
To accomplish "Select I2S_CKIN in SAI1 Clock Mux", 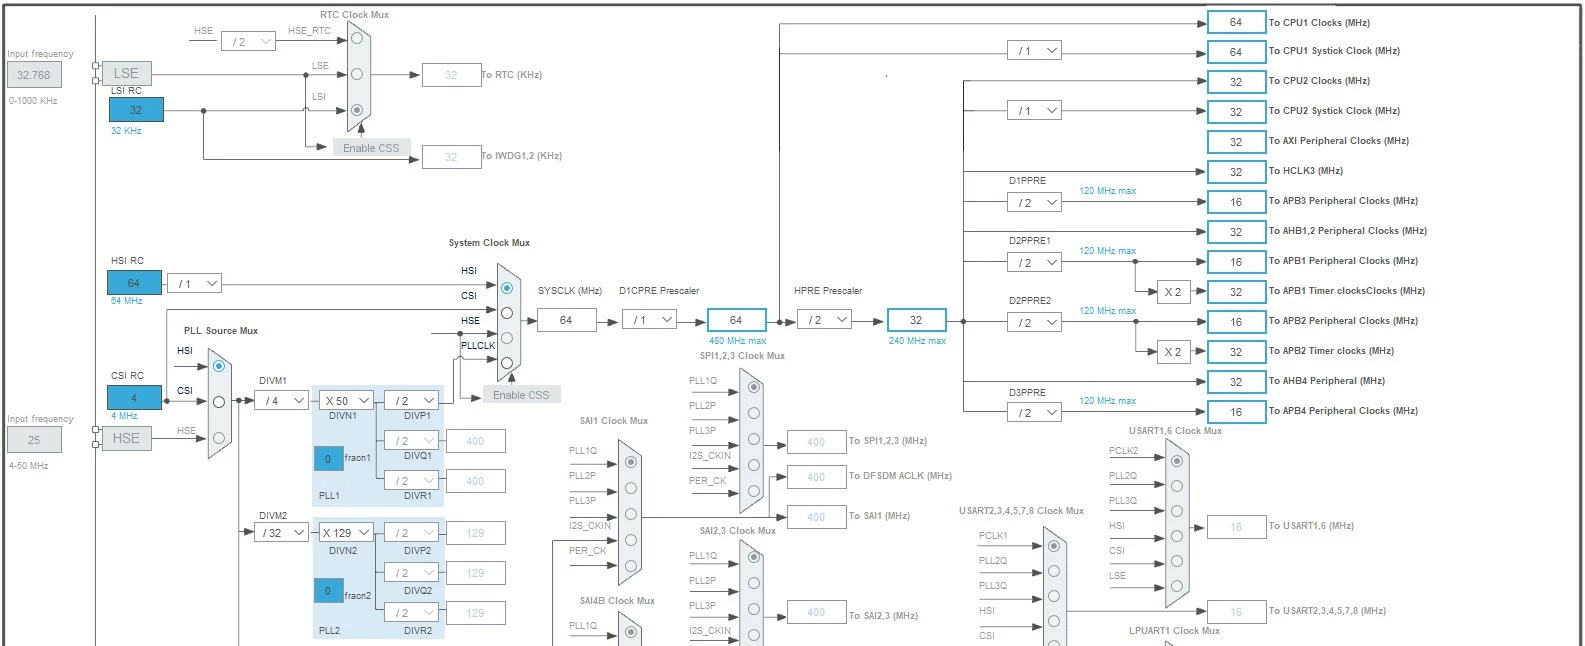I will tap(631, 540).
